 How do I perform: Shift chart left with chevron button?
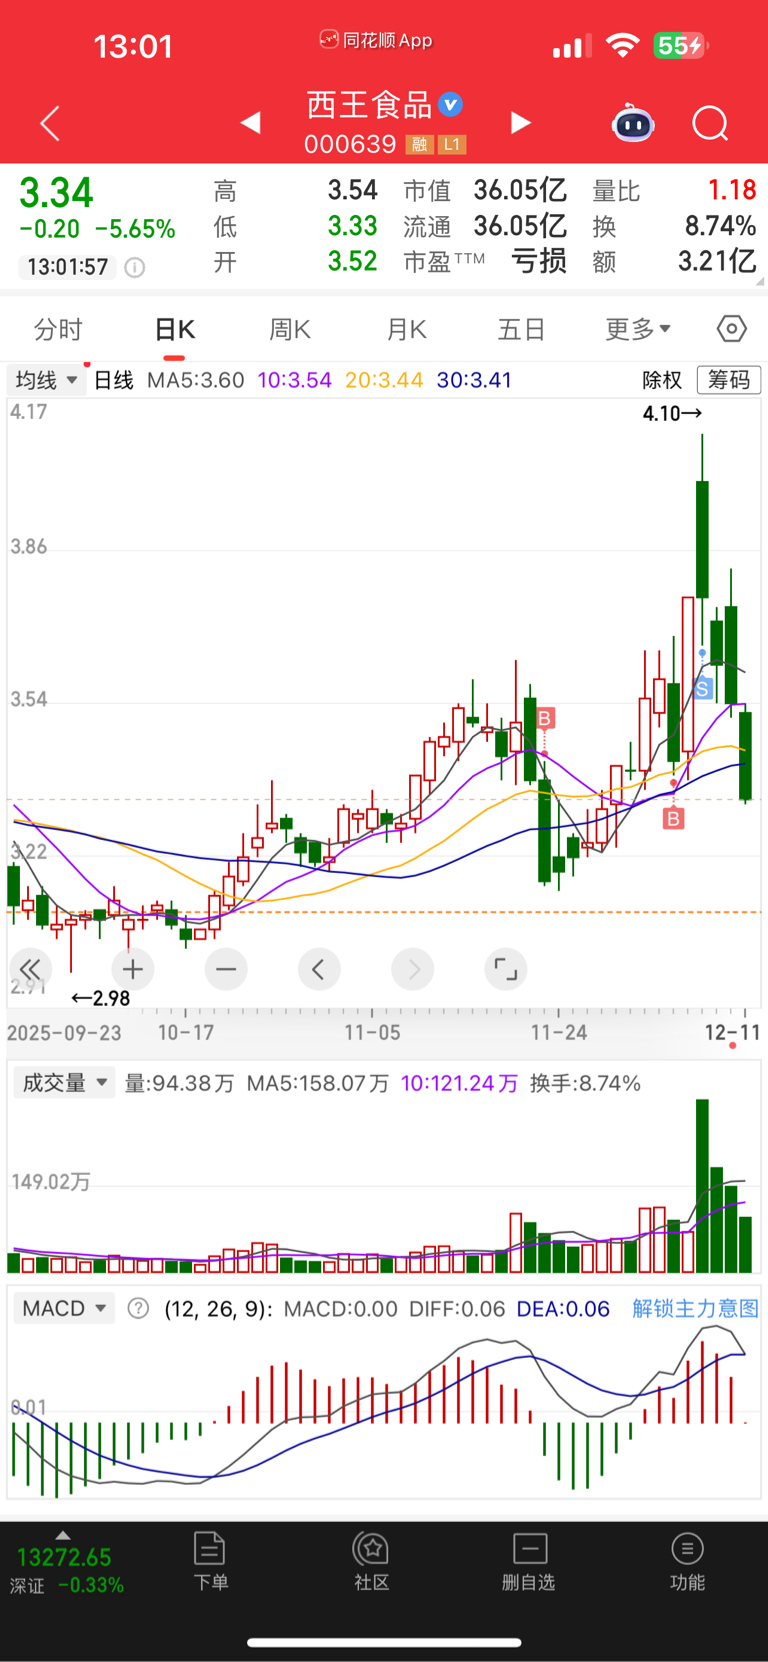click(x=319, y=969)
